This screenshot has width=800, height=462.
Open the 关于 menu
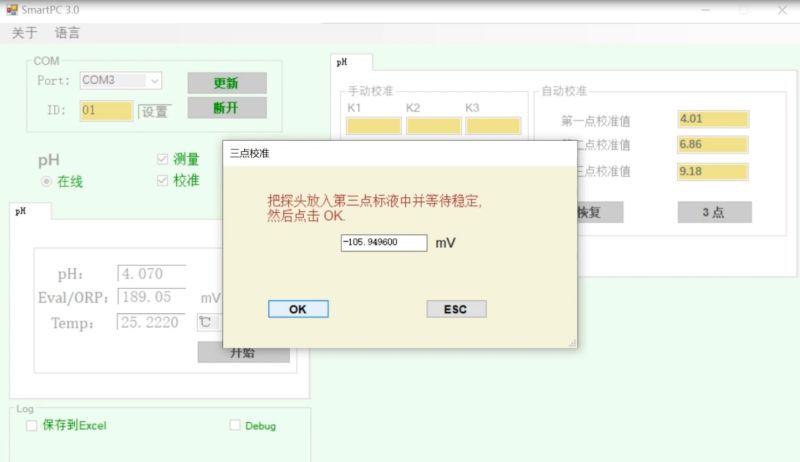24,33
